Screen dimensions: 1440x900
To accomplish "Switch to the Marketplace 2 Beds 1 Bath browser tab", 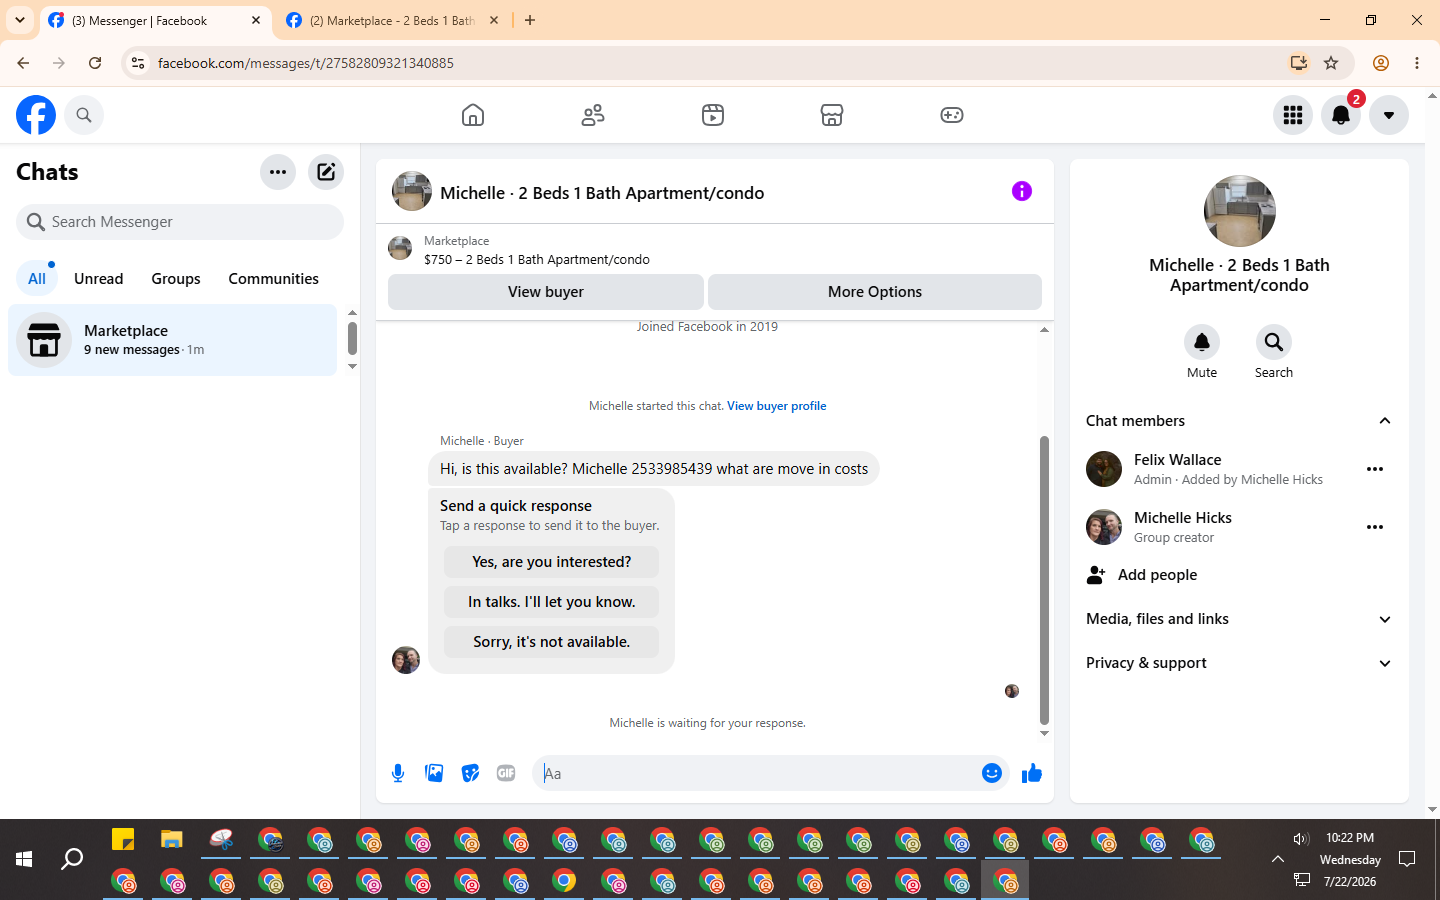I will click(x=392, y=20).
